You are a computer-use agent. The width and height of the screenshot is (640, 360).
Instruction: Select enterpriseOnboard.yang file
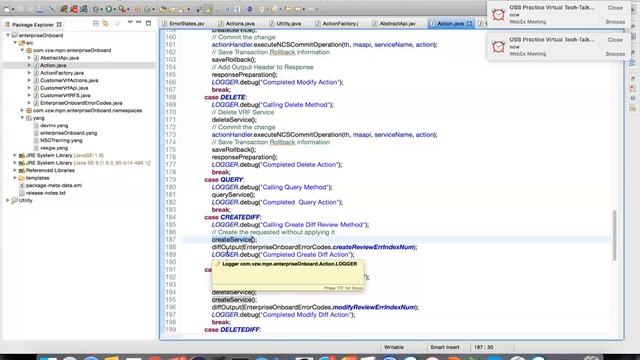[x=68, y=133]
